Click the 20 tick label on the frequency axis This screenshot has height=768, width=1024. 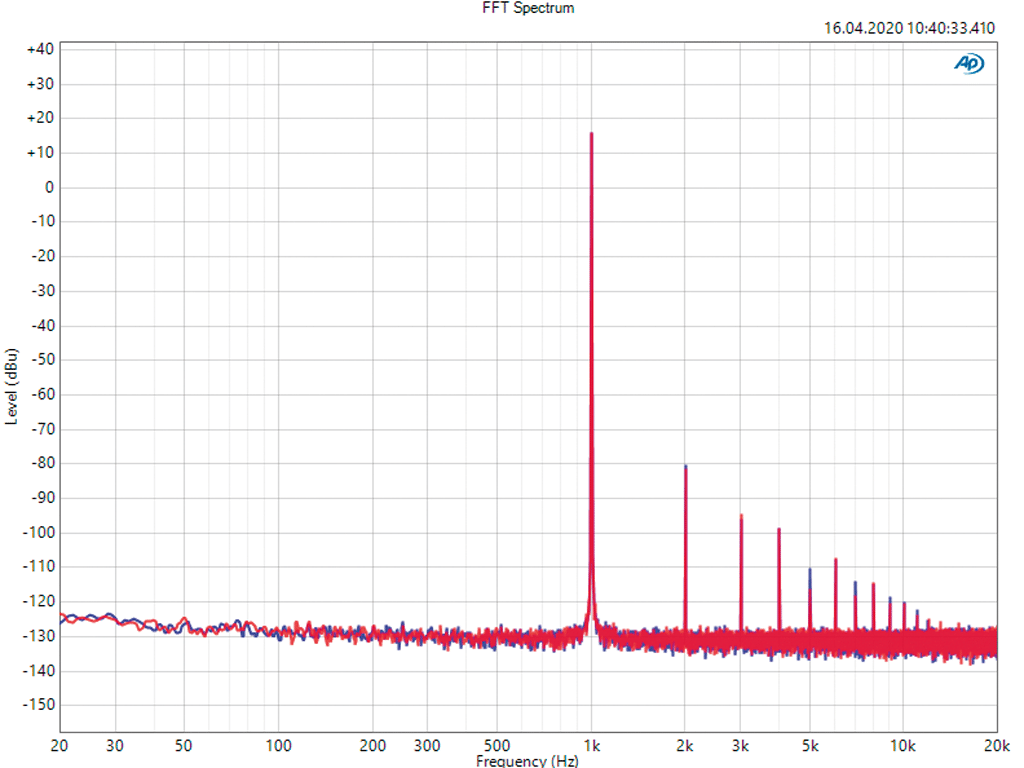60,745
